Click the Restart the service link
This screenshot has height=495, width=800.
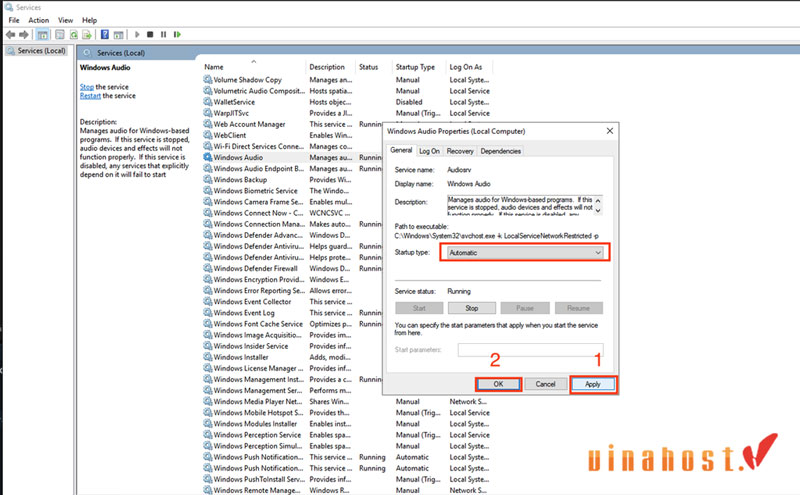click(x=90, y=96)
